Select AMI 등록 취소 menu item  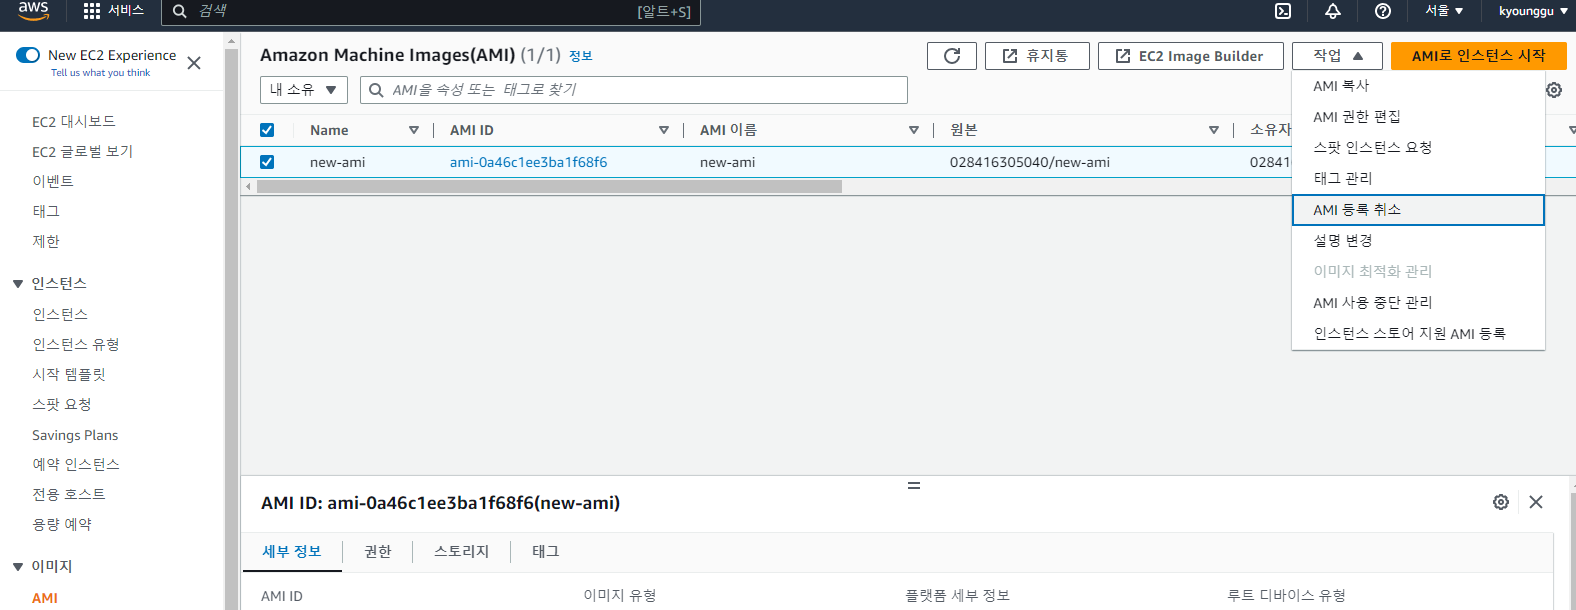(x=1418, y=210)
